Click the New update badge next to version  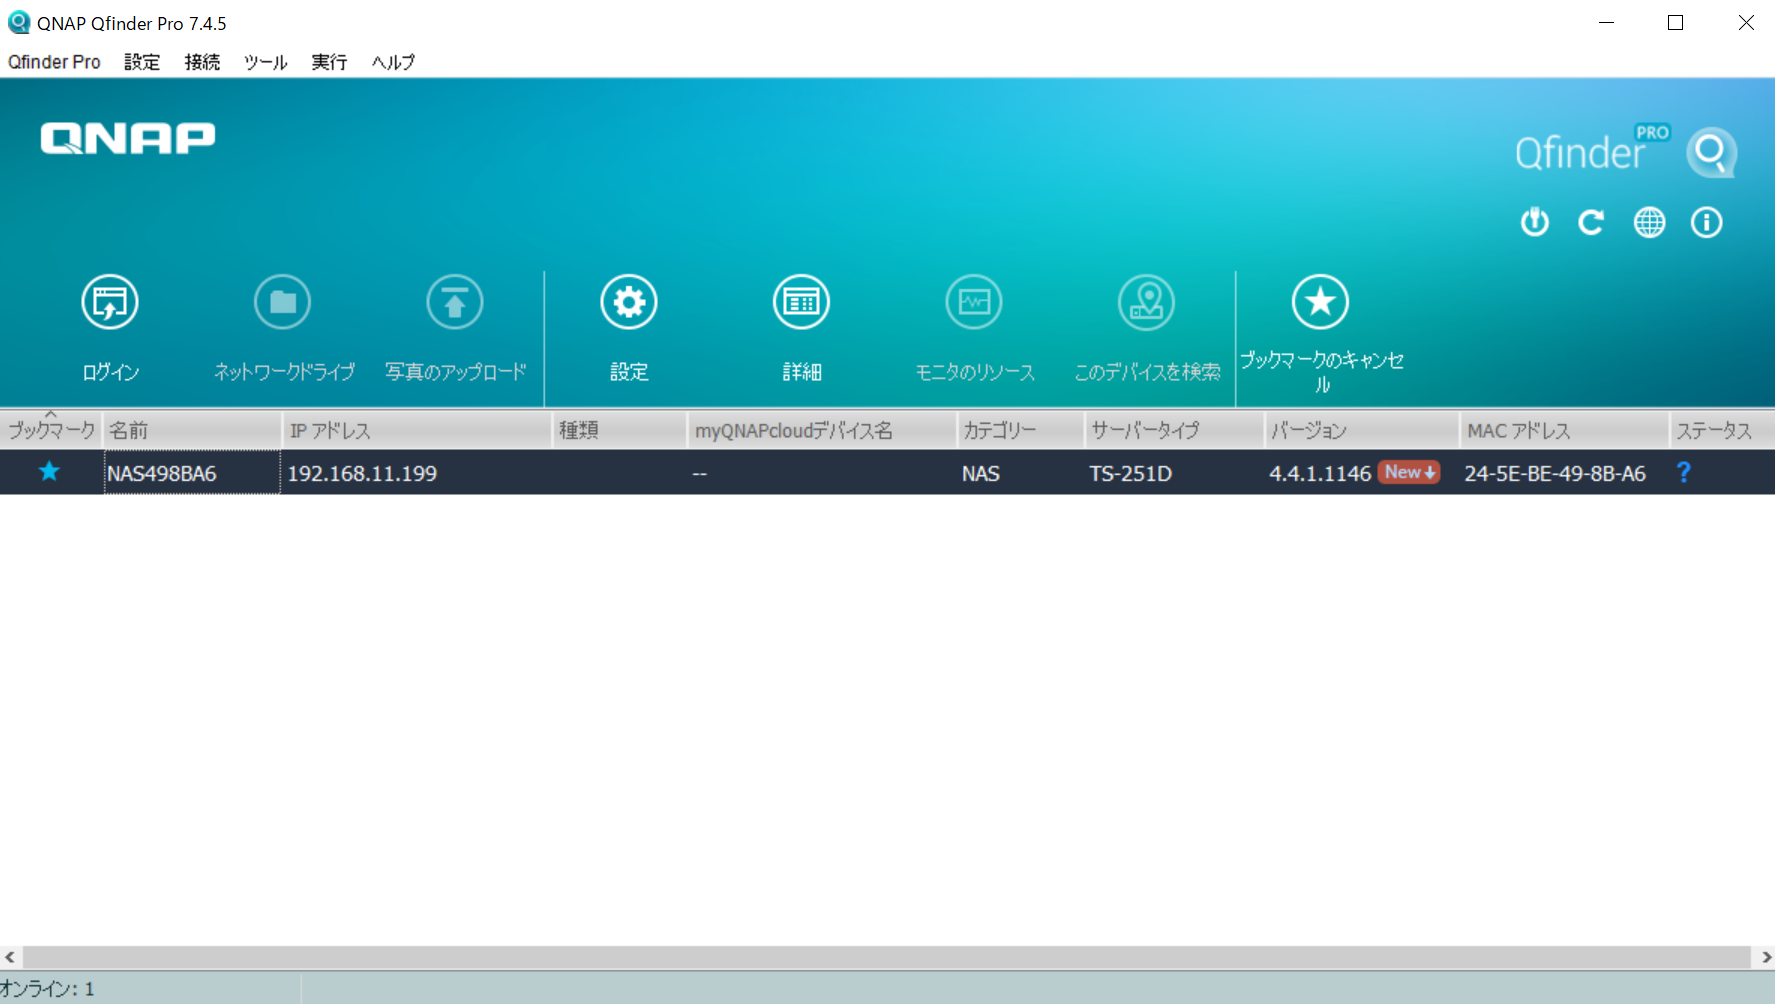point(1409,472)
